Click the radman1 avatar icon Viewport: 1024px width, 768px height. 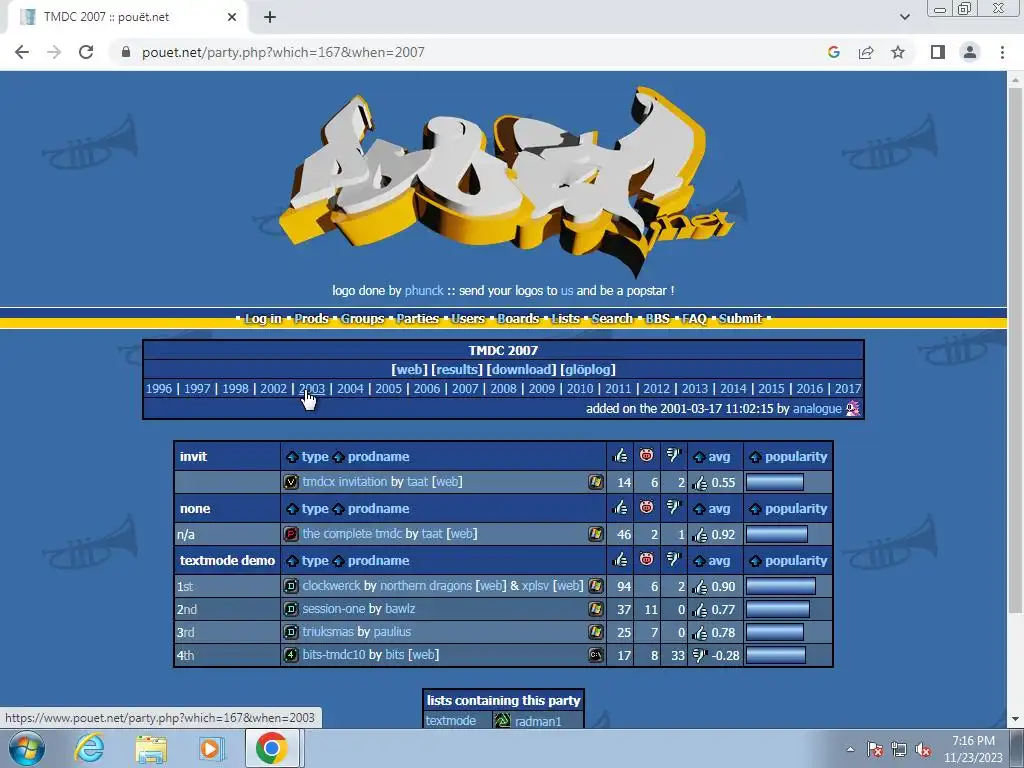tap(502, 720)
